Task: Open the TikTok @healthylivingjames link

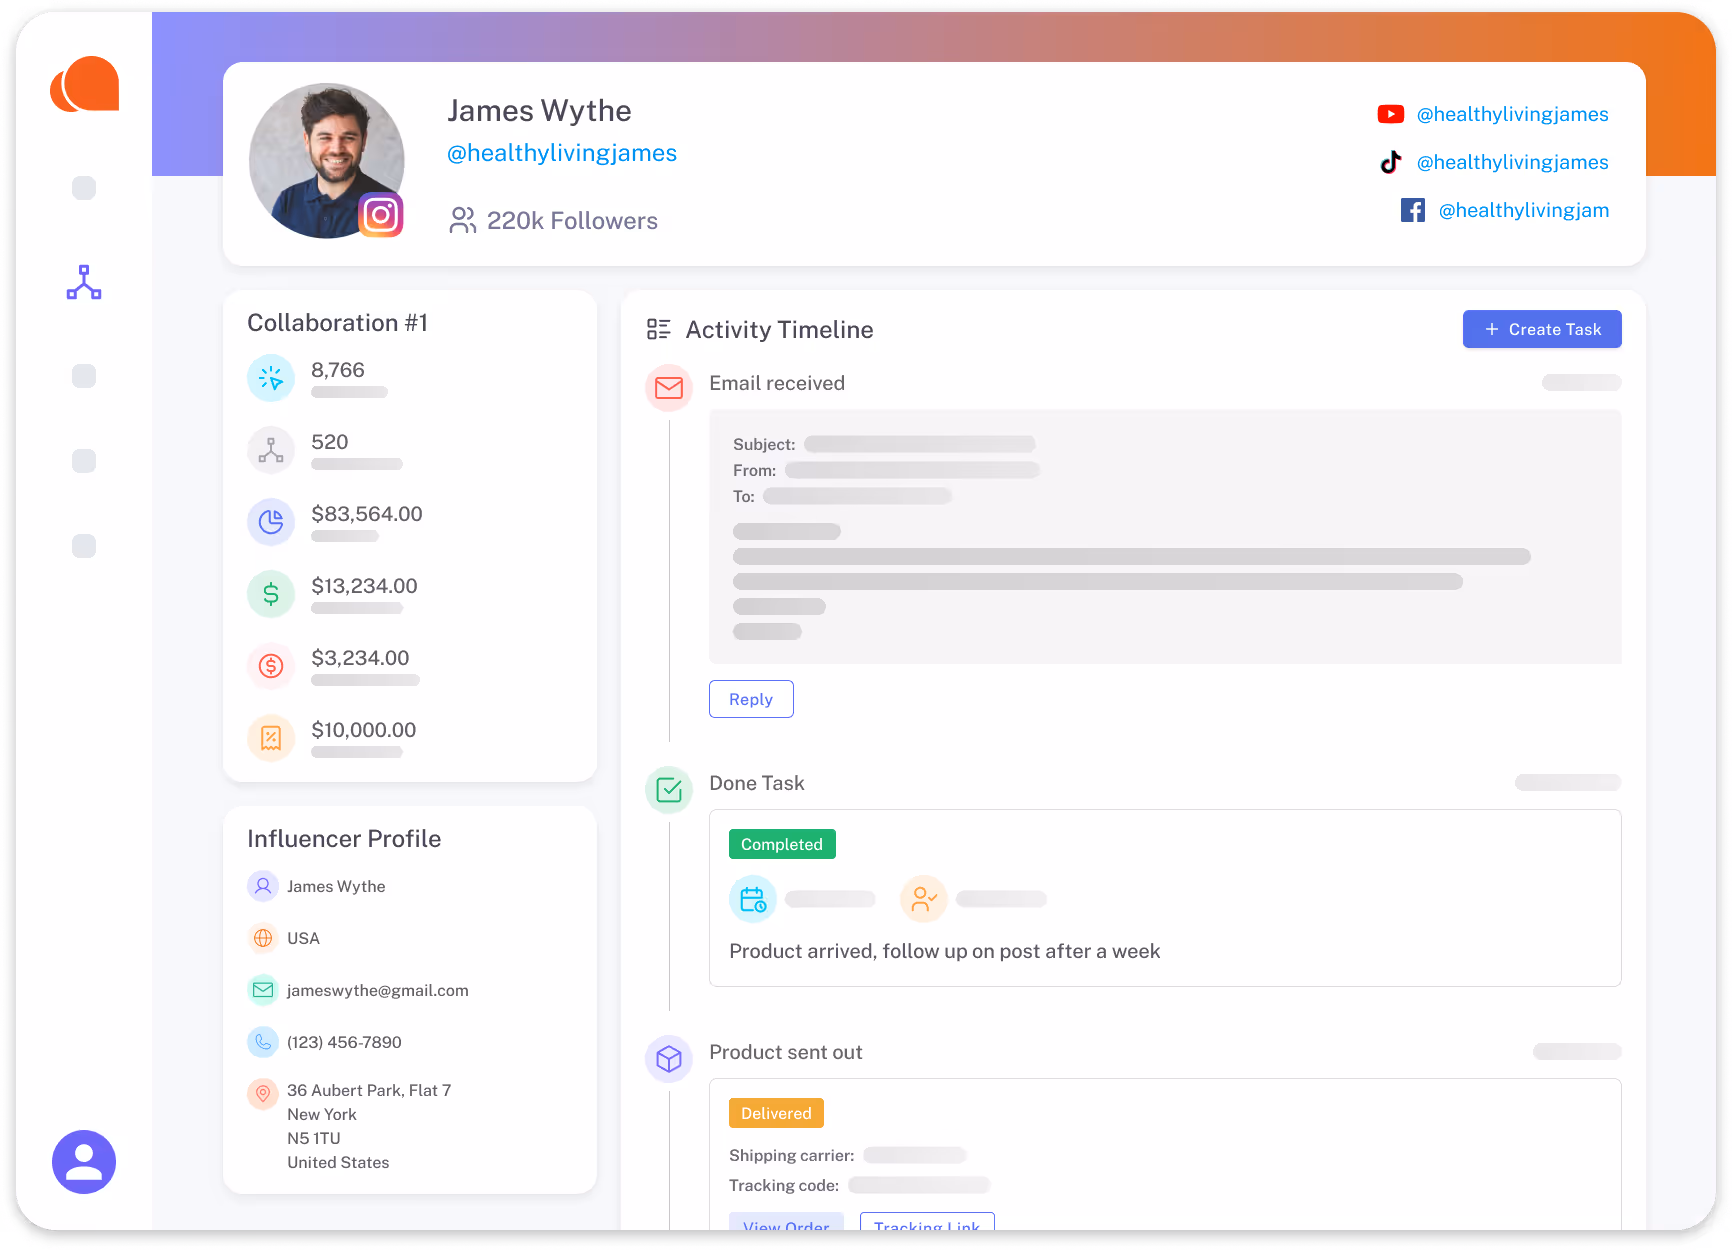Action: (x=1512, y=162)
